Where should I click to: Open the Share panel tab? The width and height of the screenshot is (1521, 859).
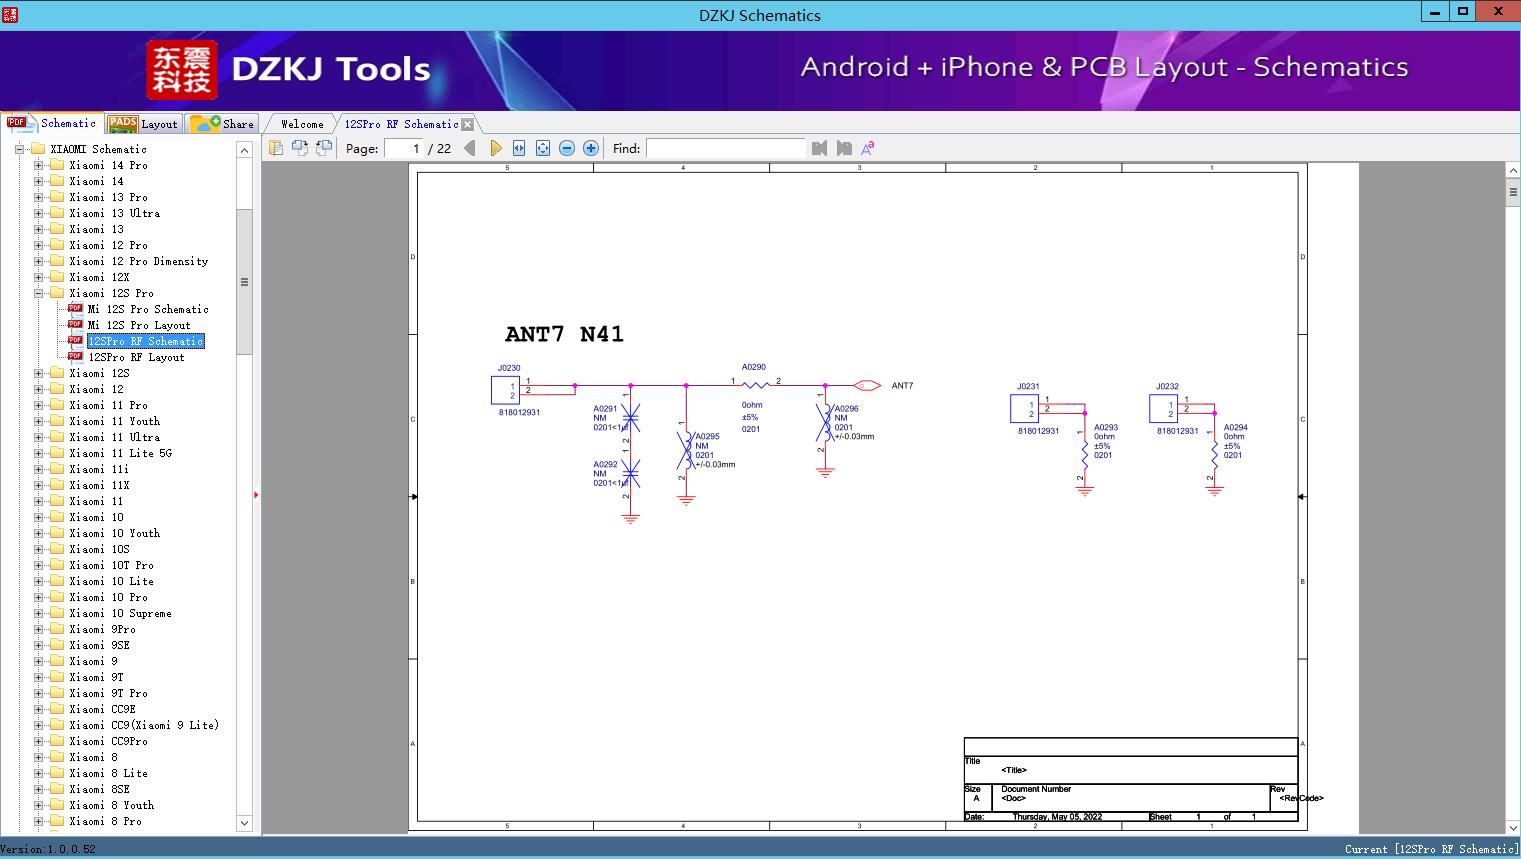coord(222,124)
